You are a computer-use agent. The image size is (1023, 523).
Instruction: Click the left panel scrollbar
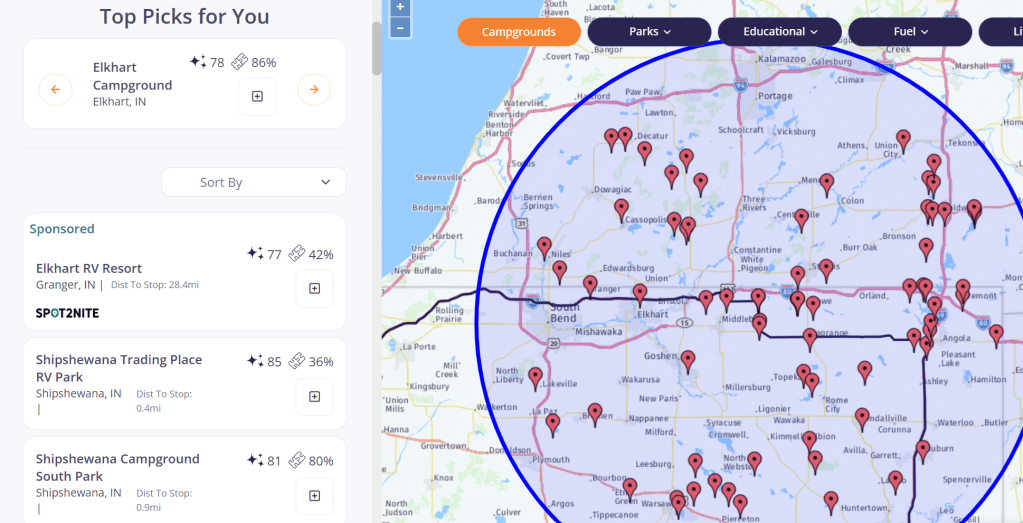[x=377, y=48]
